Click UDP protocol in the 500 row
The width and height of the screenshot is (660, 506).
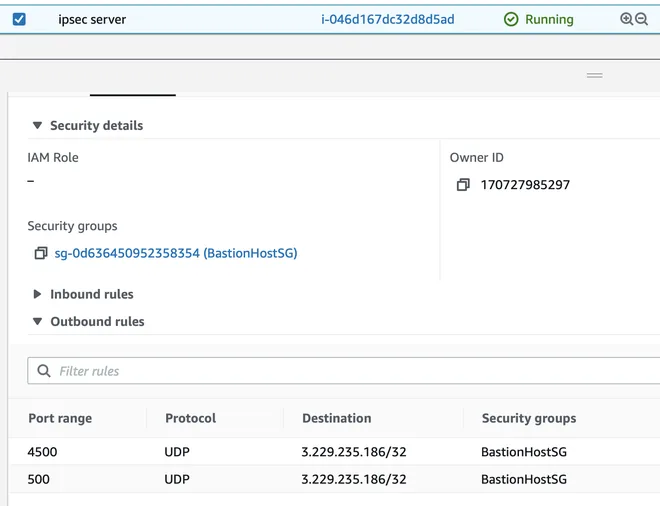point(177,479)
